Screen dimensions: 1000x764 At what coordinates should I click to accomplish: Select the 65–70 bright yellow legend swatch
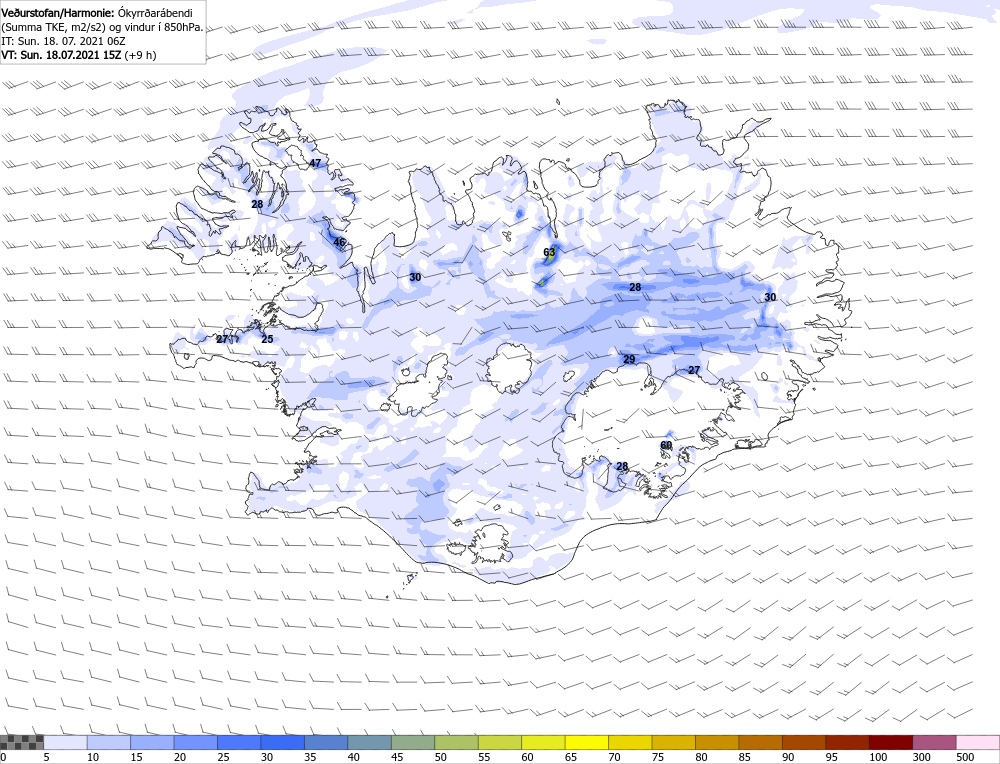(x=587, y=742)
